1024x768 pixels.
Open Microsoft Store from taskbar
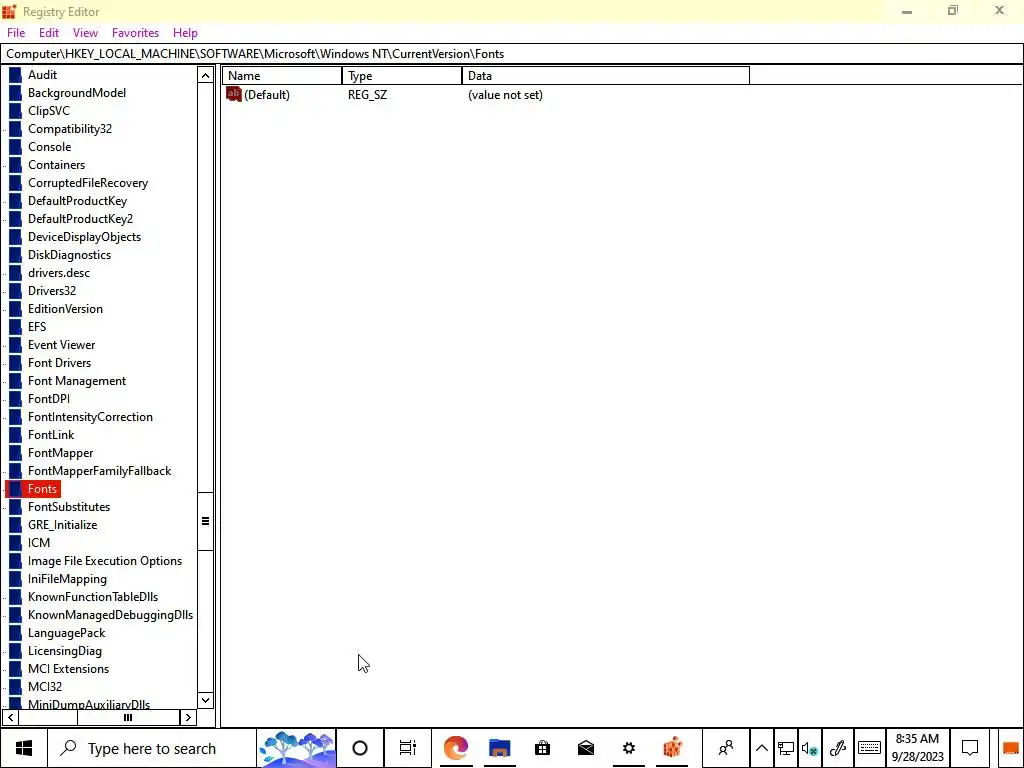point(542,748)
